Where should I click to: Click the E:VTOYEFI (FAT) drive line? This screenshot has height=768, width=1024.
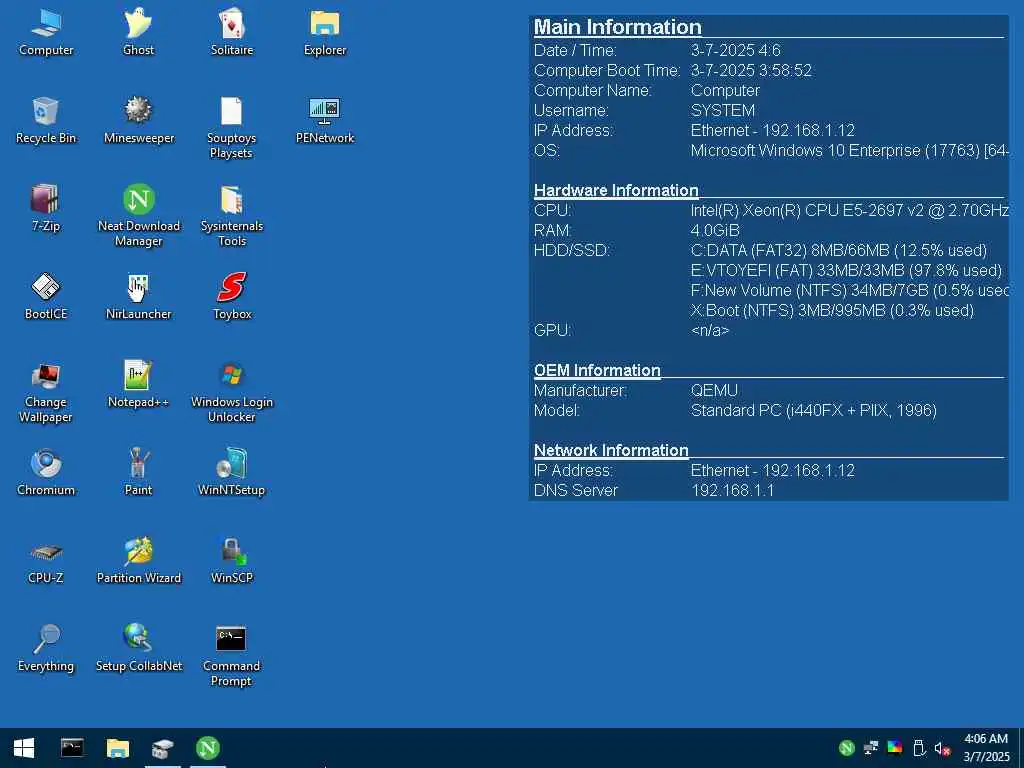click(x=846, y=270)
